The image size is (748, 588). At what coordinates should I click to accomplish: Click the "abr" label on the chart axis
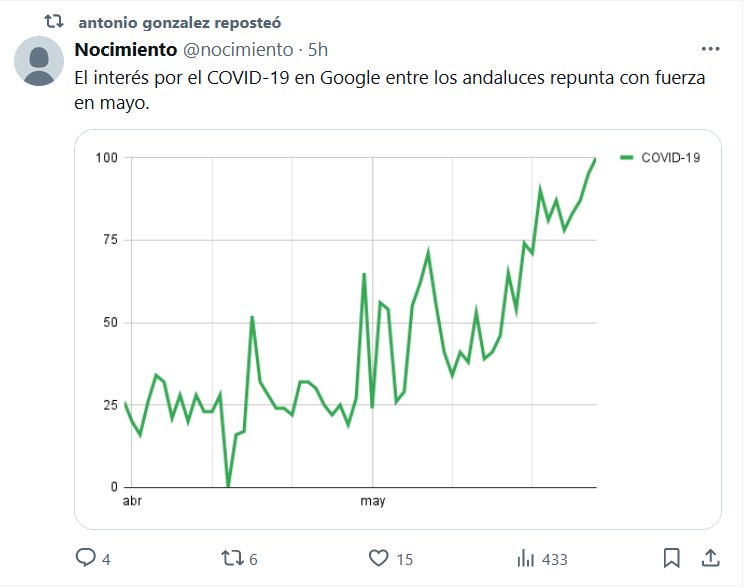pos(132,501)
